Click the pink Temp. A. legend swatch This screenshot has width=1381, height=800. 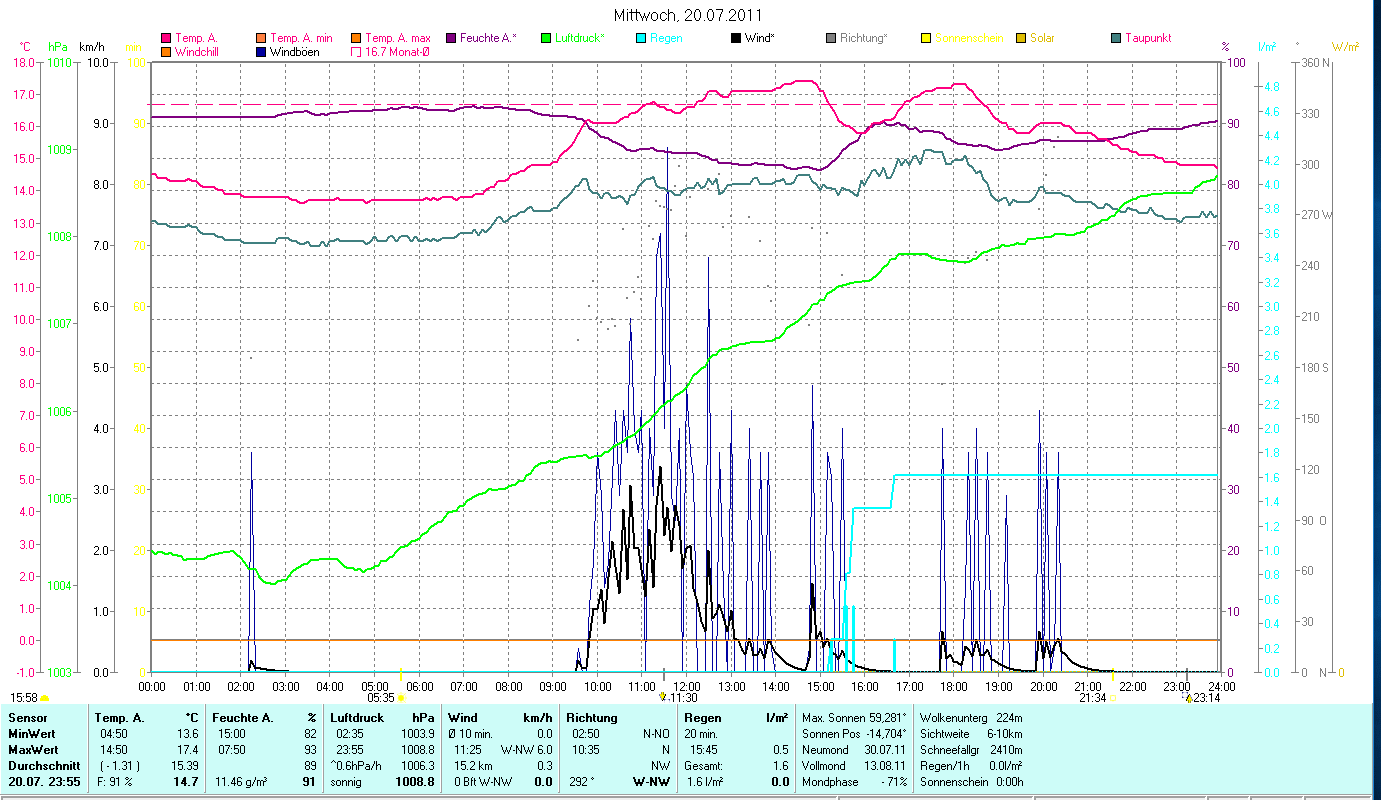[165, 38]
